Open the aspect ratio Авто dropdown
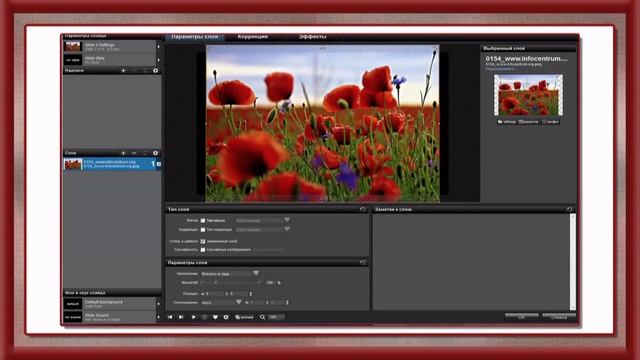Screen dimensions: 640x360 221,302
